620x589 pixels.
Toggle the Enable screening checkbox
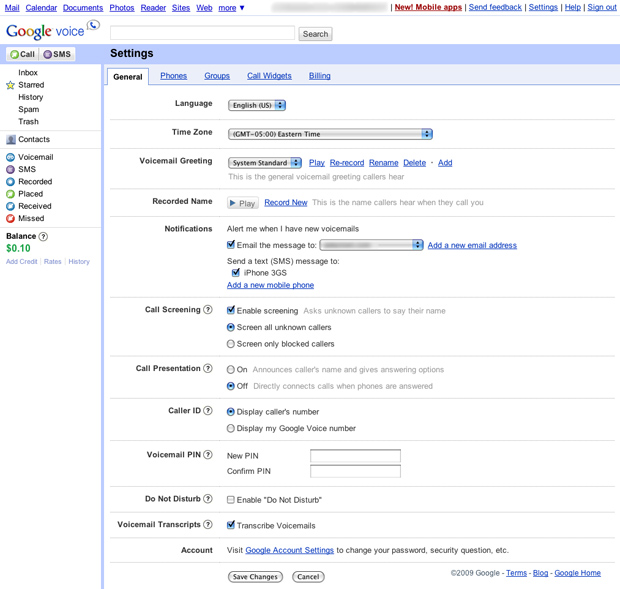pyautogui.click(x=231, y=310)
